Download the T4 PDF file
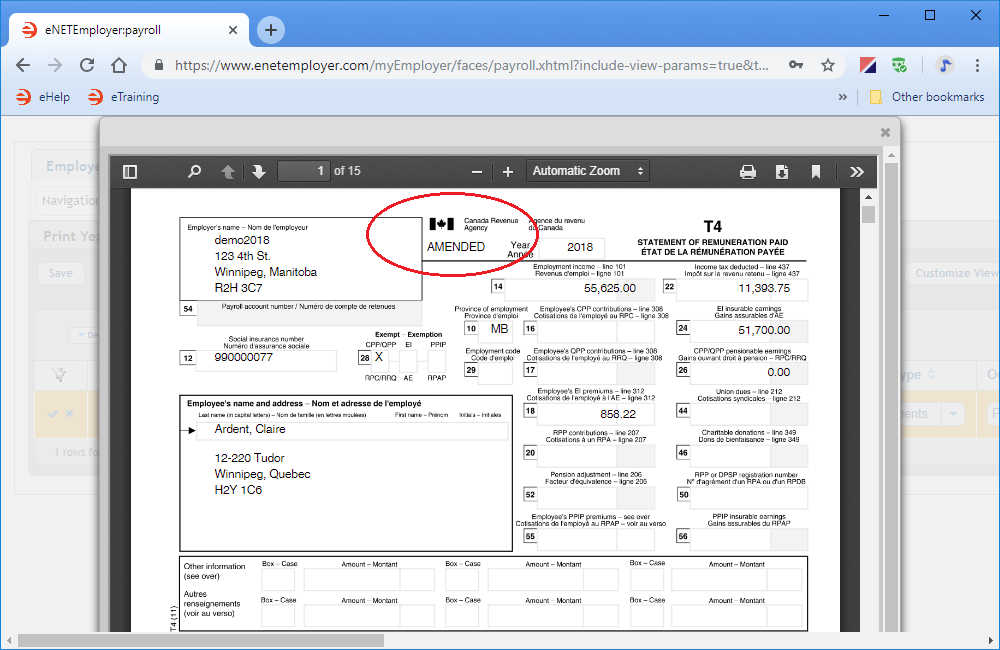Viewport: 1000px width, 650px height. [x=782, y=171]
